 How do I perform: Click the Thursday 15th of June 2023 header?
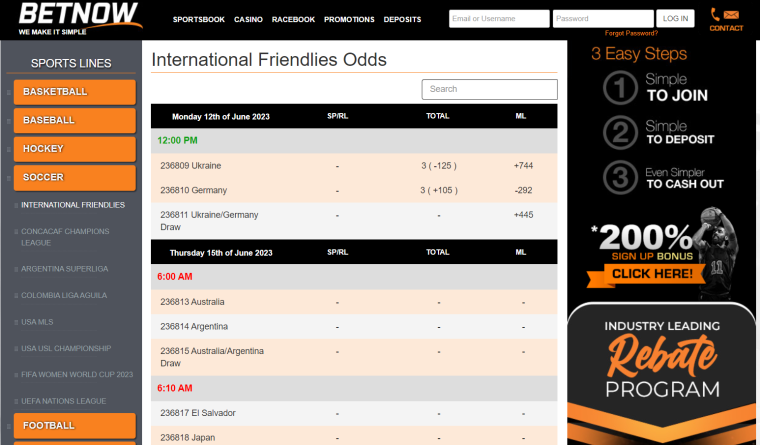pos(221,253)
